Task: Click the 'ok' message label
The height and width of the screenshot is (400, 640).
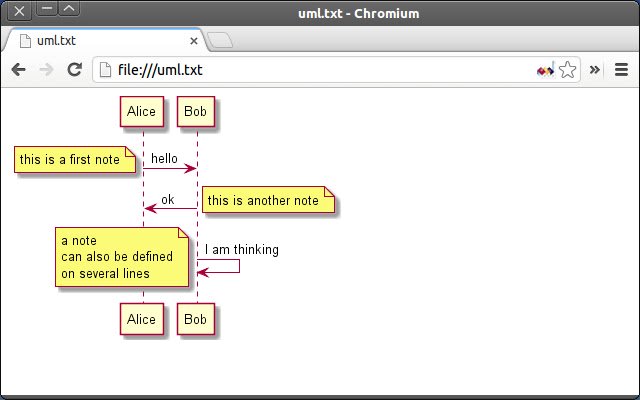Action: coord(168,200)
